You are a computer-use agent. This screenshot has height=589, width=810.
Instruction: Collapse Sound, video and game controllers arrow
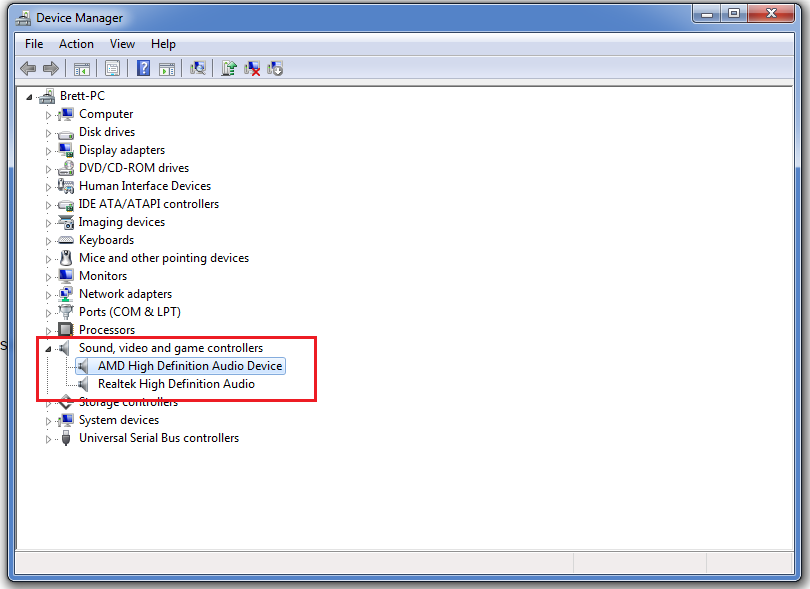[48, 349]
